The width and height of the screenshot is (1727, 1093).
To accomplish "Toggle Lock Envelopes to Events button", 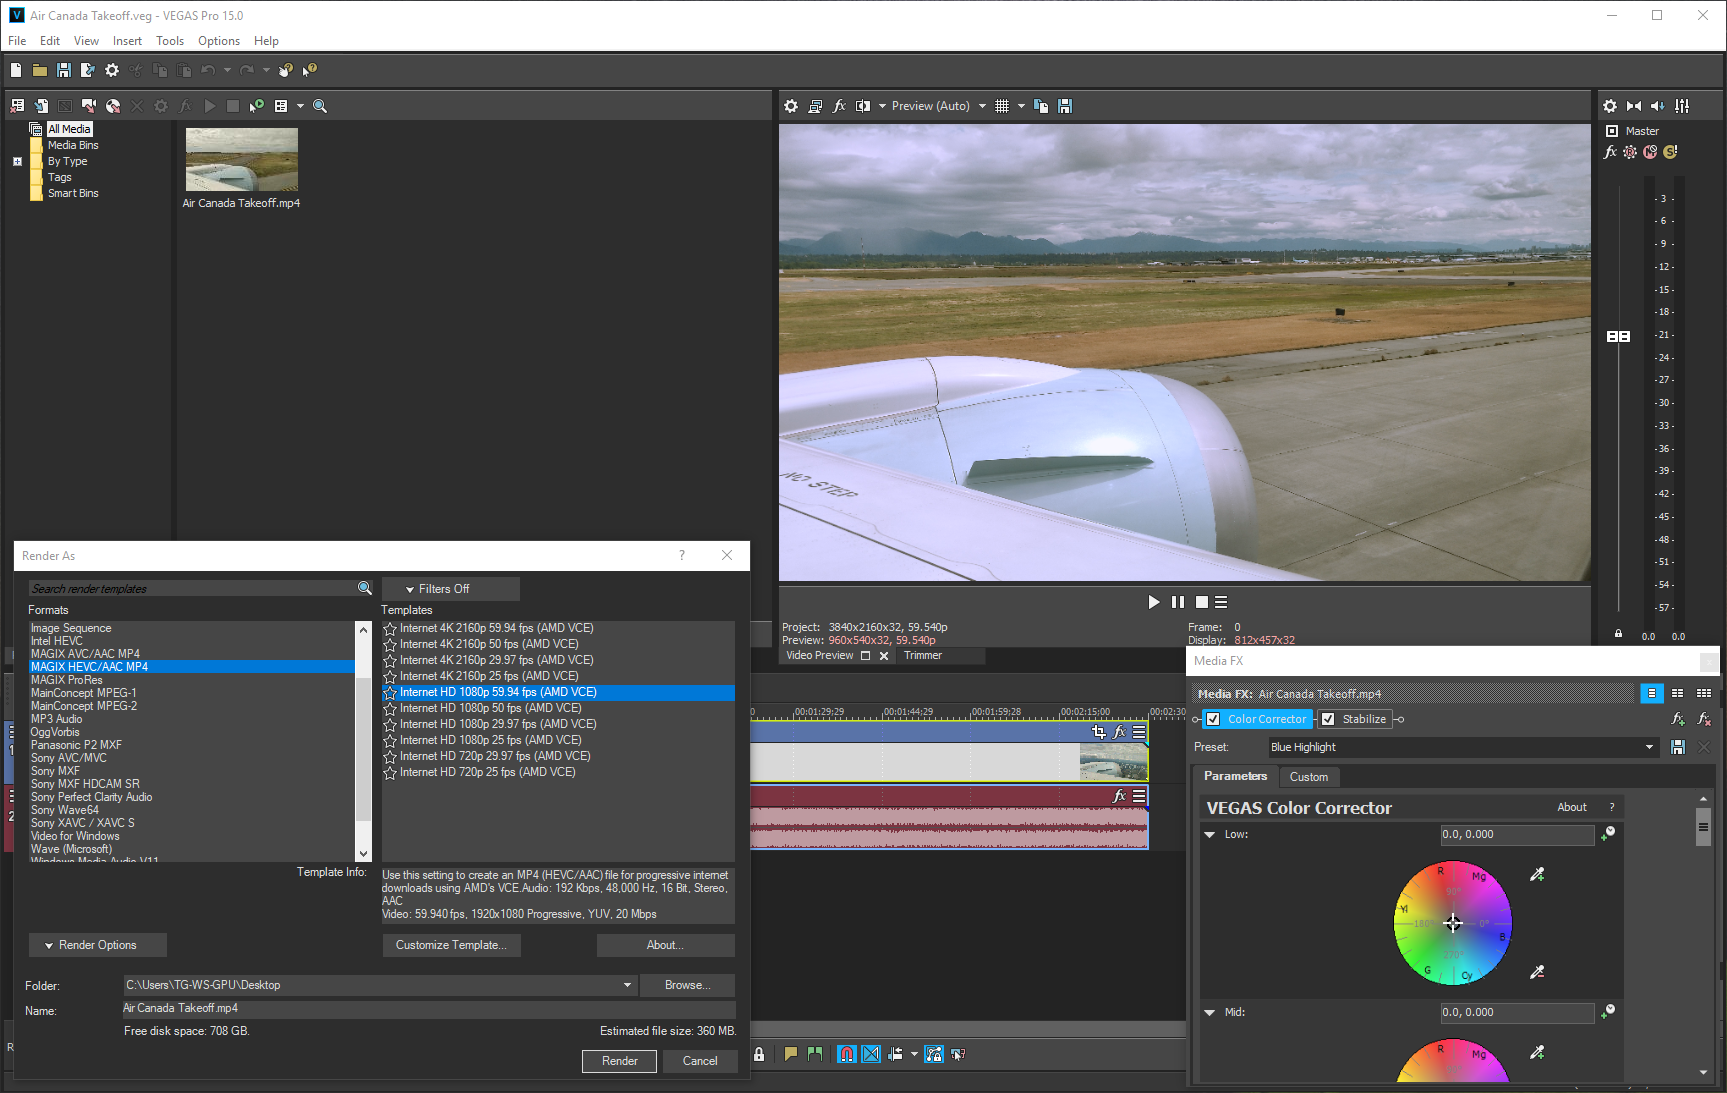I will click(x=934, y=1054).
